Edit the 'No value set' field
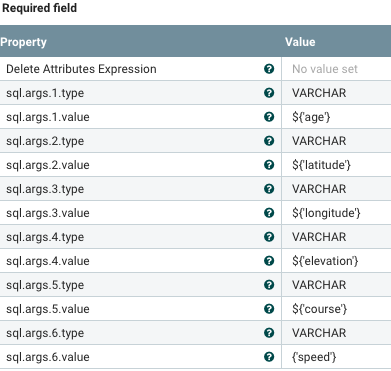 [x=336, y=69]
